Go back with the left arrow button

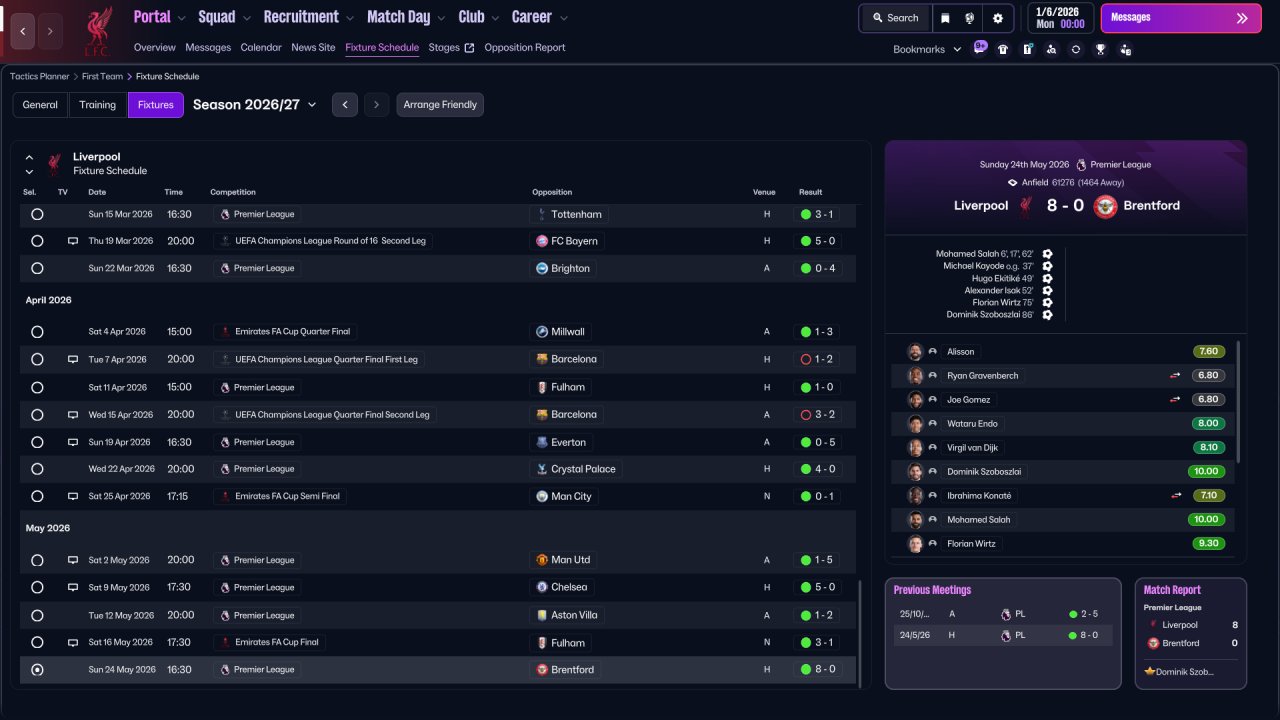tap(22, 31)
